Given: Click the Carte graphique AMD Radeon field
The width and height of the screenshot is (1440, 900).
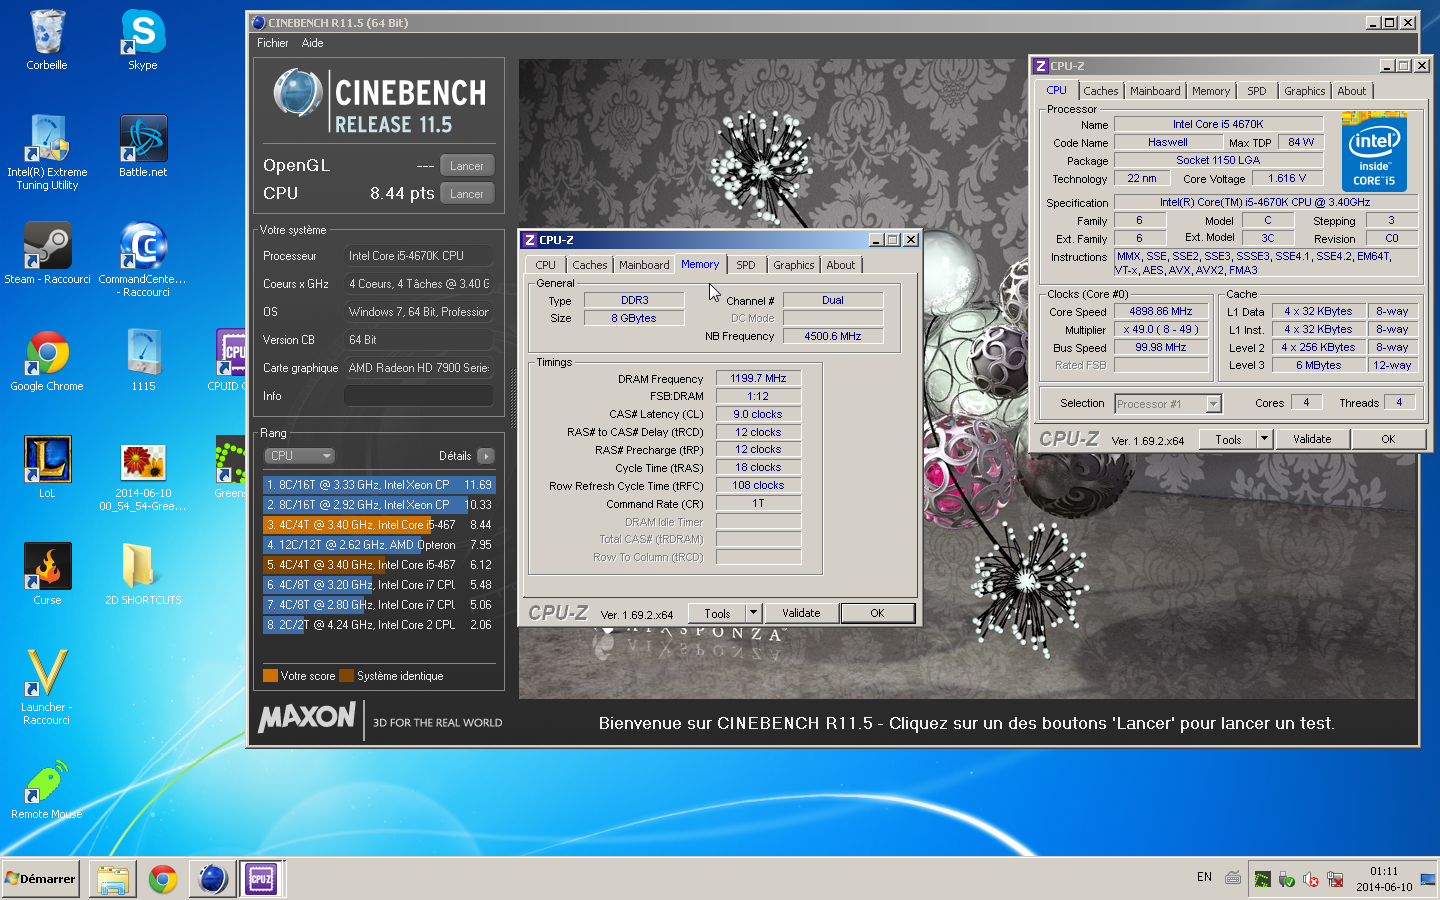Looking at the screenshot, I should tap(418, 368).
